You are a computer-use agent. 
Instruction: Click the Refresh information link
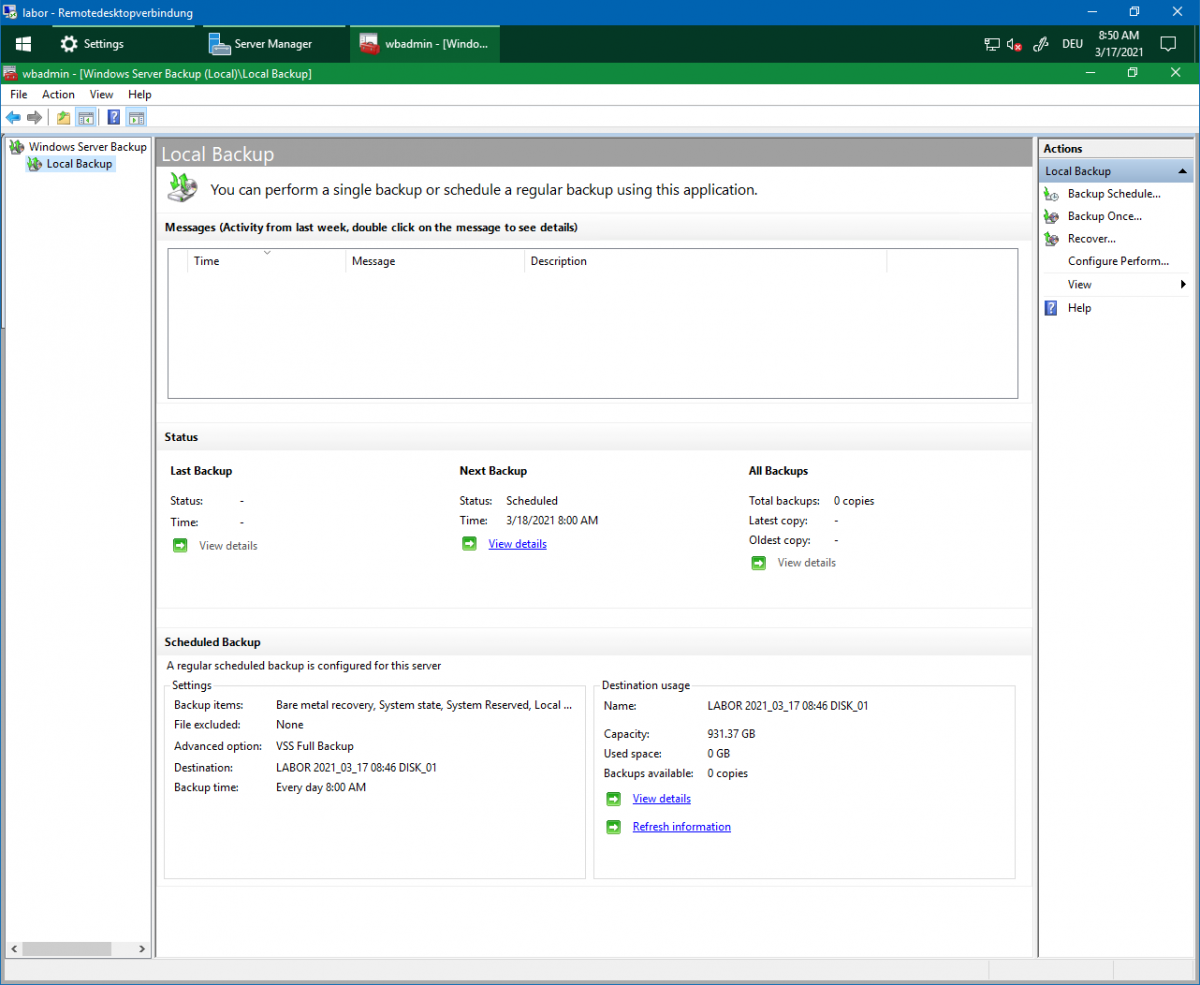pos(681,827)
